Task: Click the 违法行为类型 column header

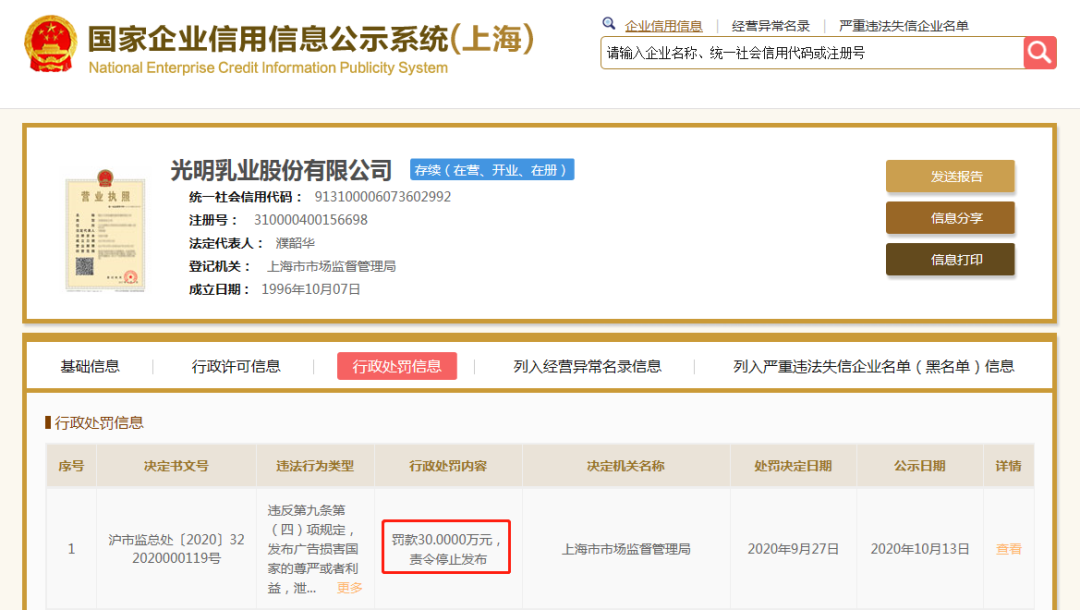Action: point(315,466)
